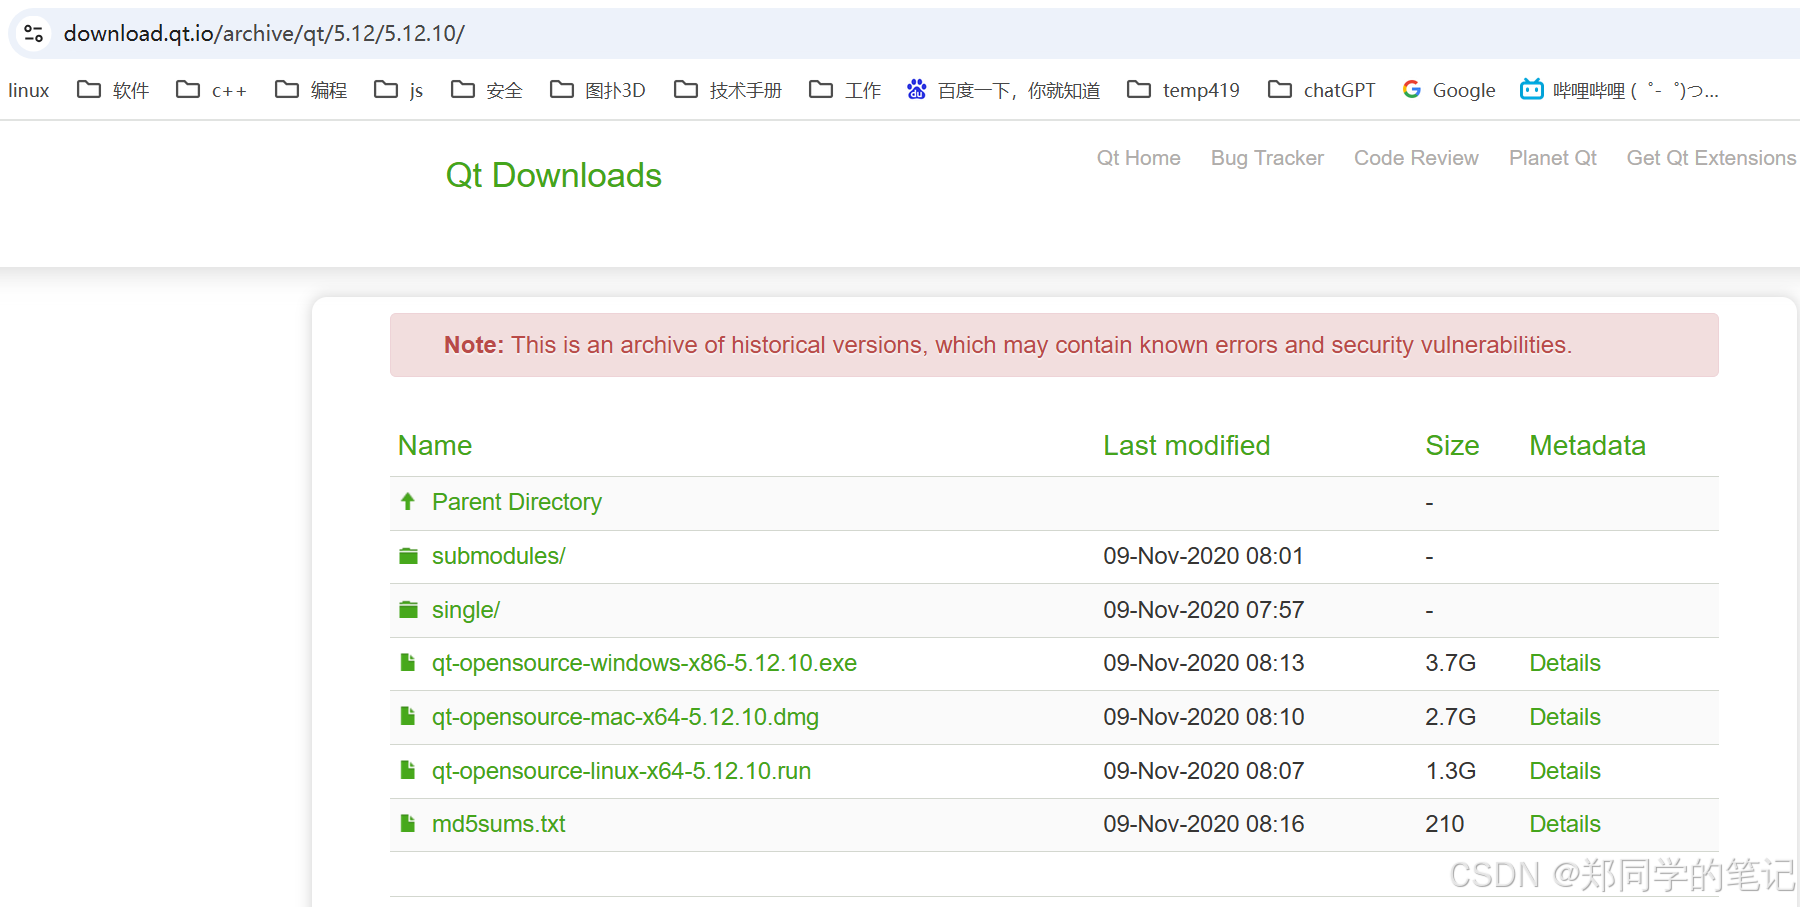
Task: Click the date 09-Nov-2020 07:57
Action: coord(1203,610)
